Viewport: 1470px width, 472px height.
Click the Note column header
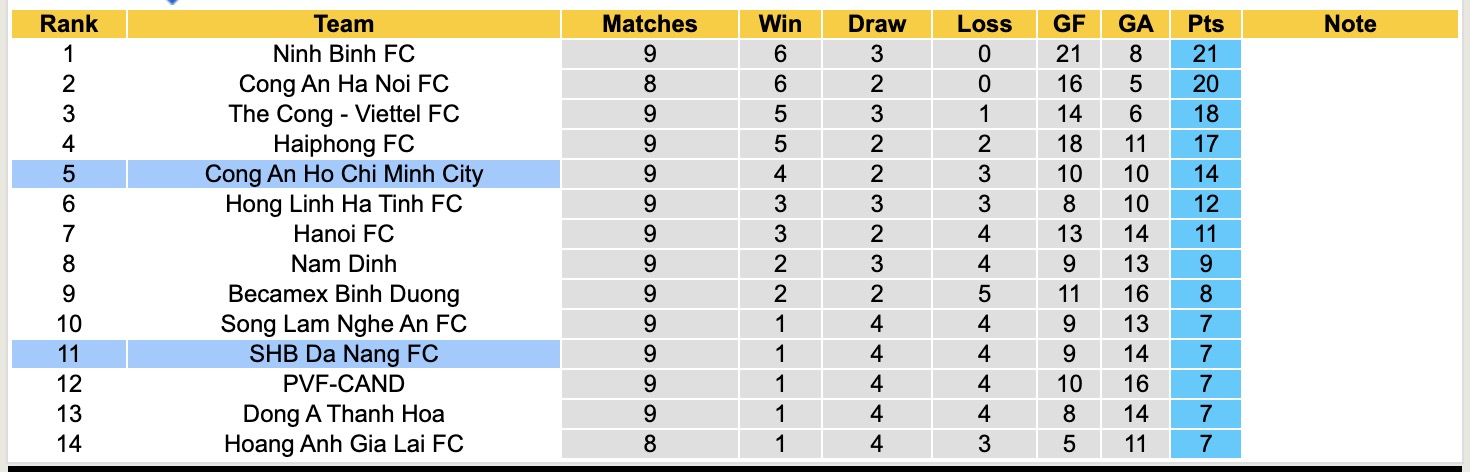coord(1350,24)
